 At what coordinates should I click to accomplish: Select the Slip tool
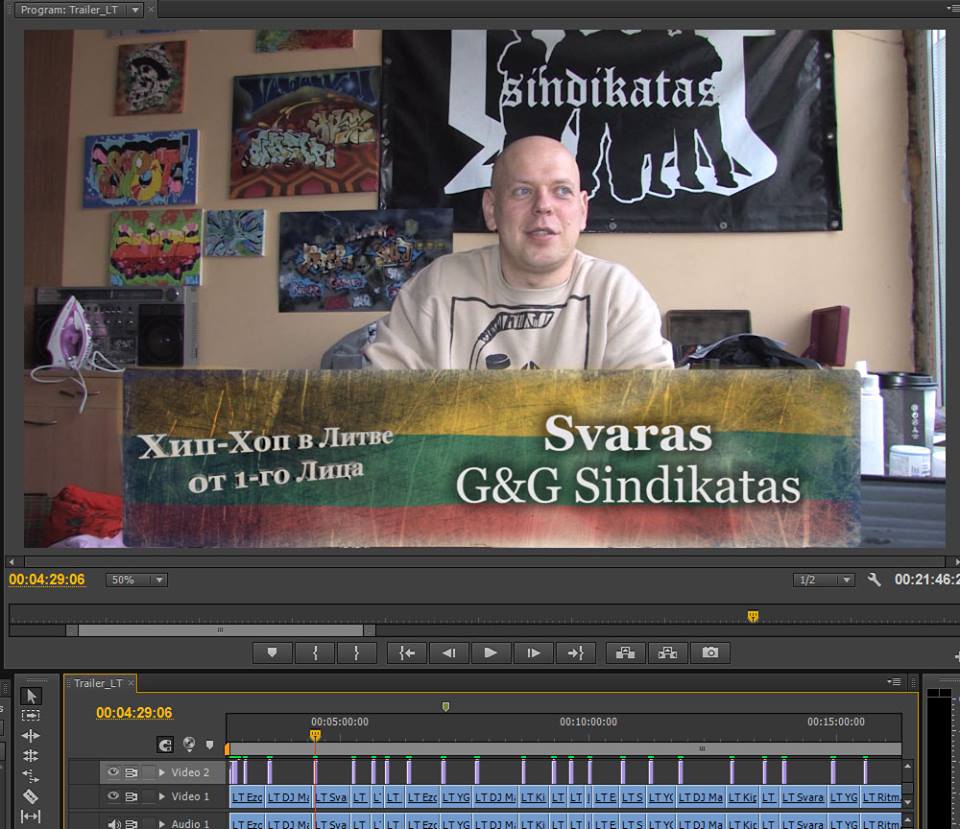coord(31,816)
